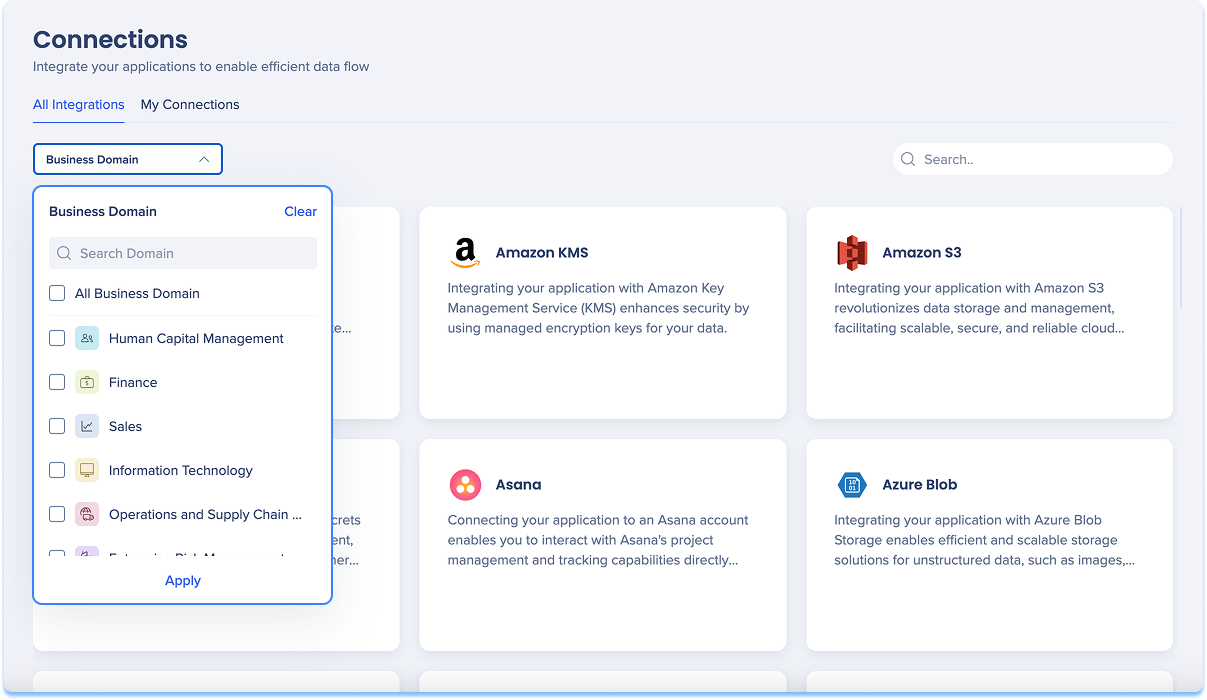1207x700 pixels.
Task: Tick the Human Capital Management checkbox
Action: click(x=57, y=338)
